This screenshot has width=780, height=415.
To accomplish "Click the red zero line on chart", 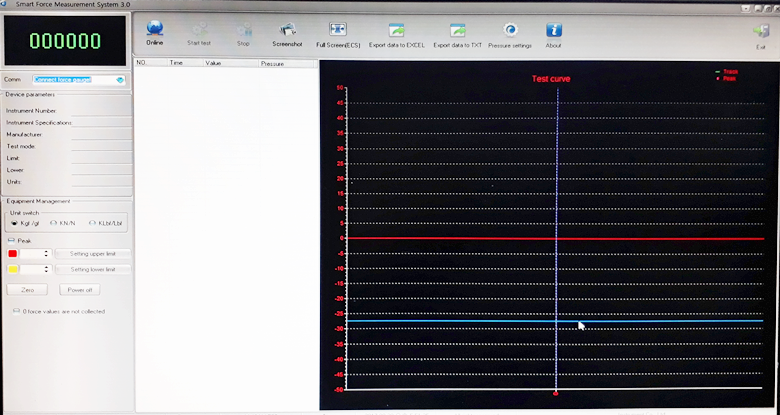I will (x=555, y=238).
